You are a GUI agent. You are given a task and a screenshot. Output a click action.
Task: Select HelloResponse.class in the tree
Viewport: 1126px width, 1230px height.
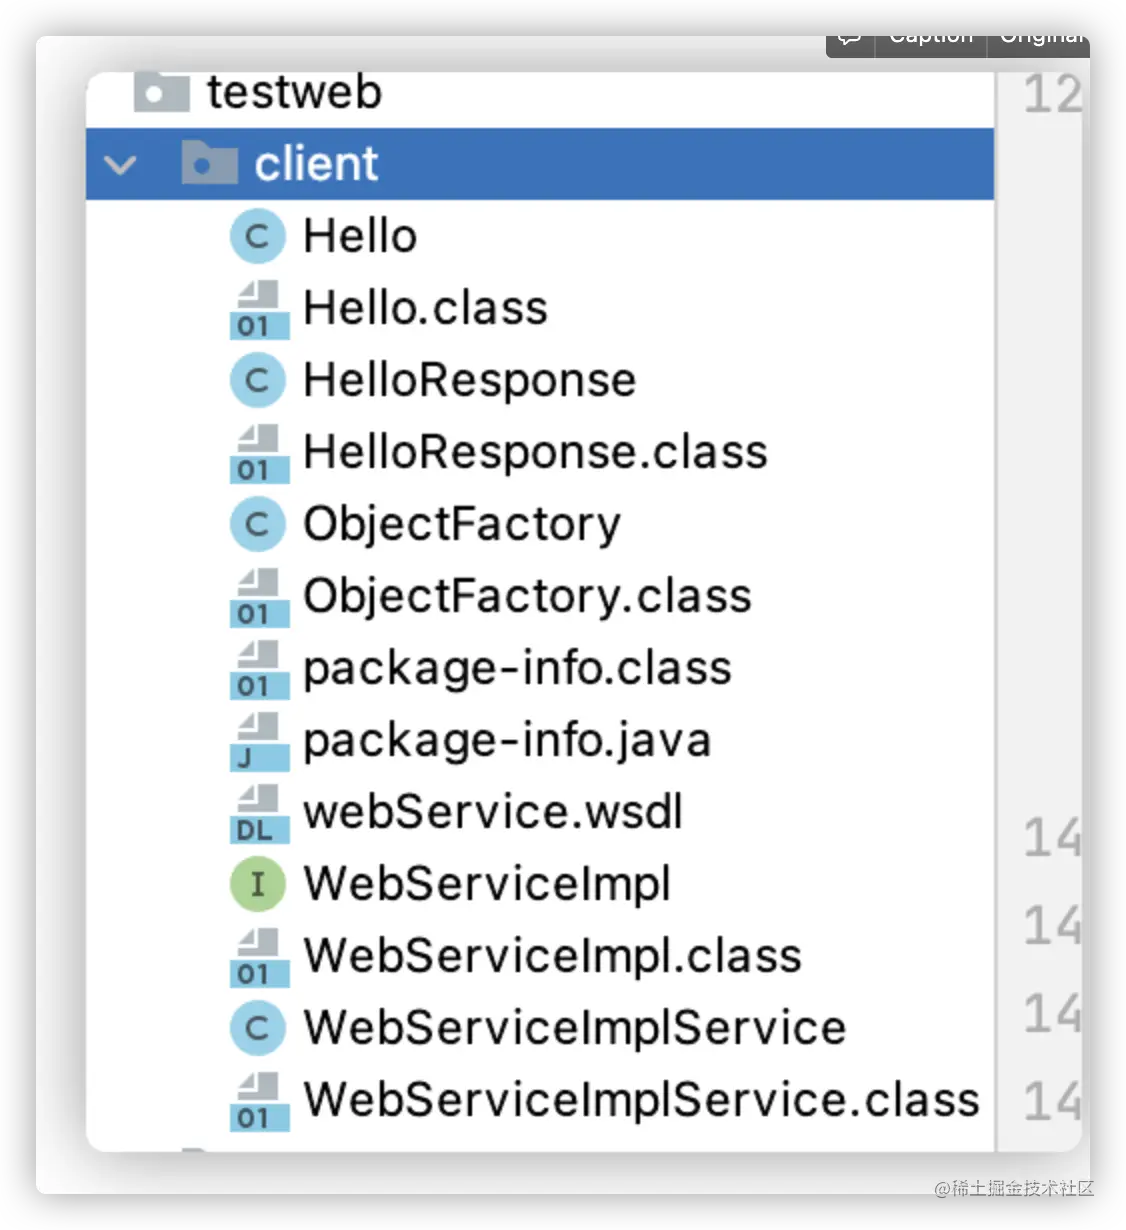tap(535, 452)
